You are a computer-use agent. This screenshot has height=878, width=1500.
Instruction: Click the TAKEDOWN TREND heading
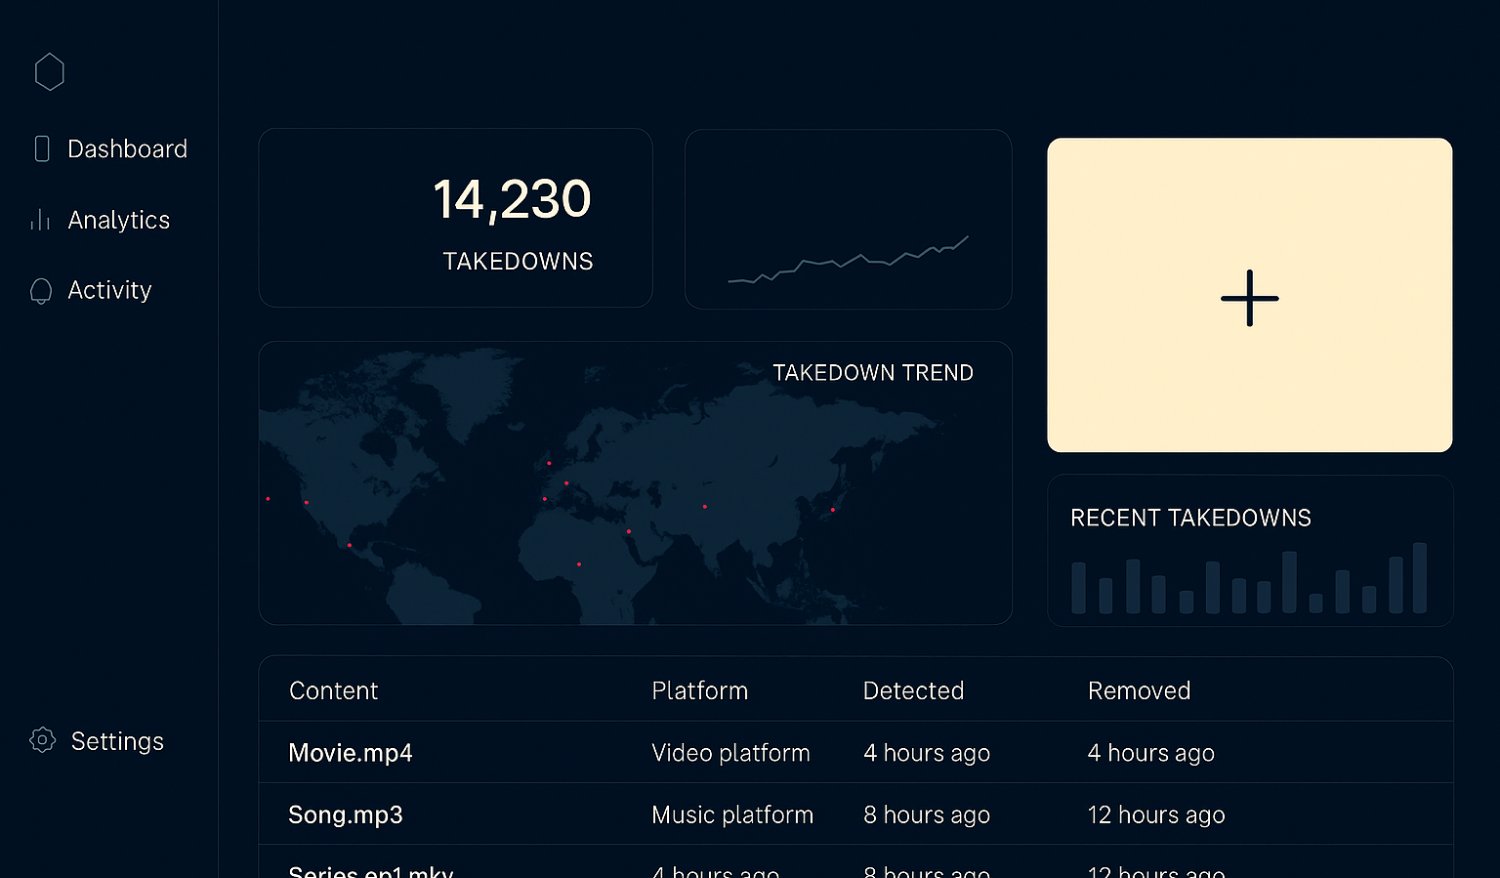pos(873,373)
